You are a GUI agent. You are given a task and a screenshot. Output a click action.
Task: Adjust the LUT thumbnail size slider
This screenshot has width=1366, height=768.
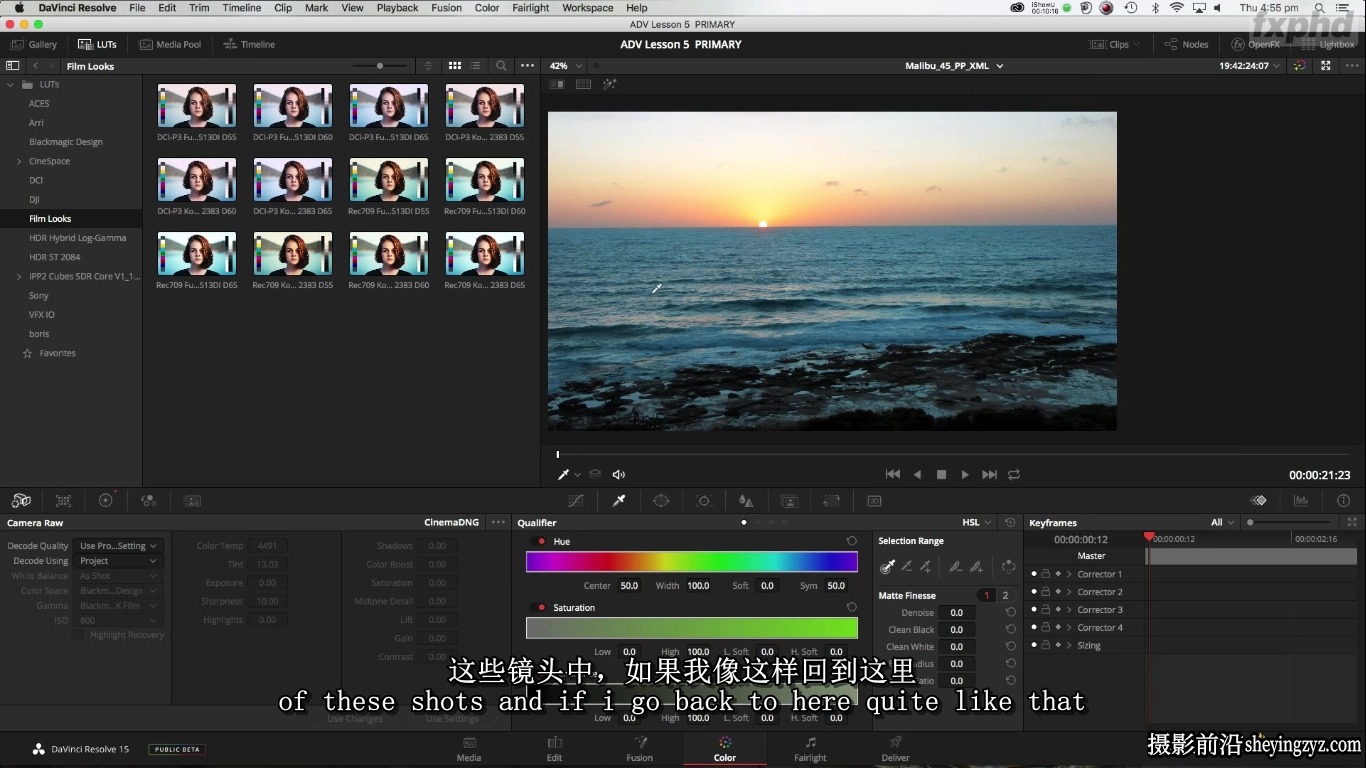pyautogui.click(x=380, y=66)
